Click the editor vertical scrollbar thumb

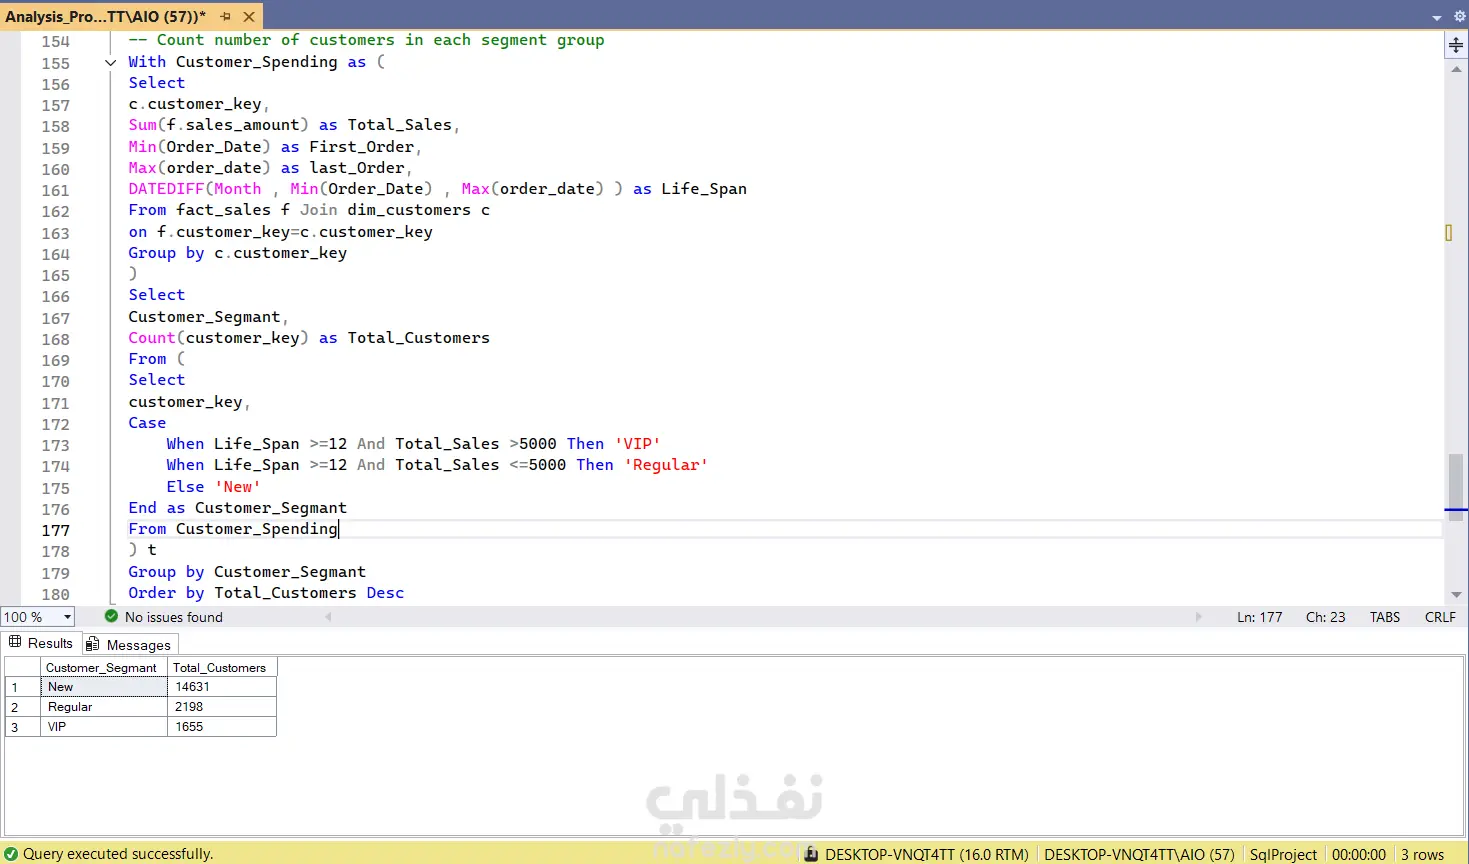(x=1456, y=487)
